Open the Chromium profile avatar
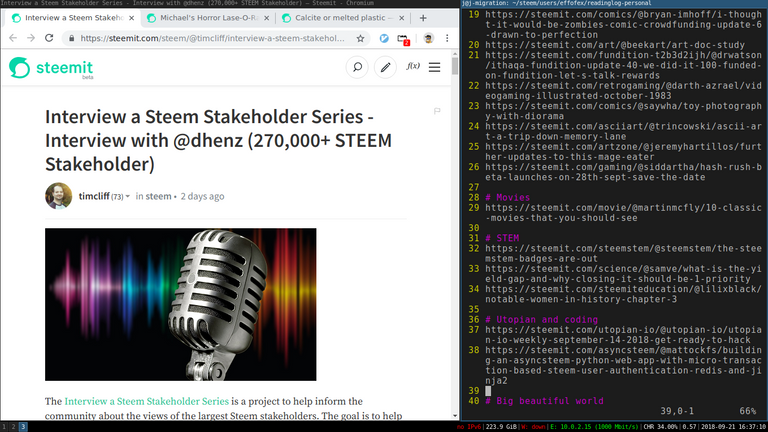Image resolution: width=768 pixels, height=432 pixels. click(x=429, y=38)
